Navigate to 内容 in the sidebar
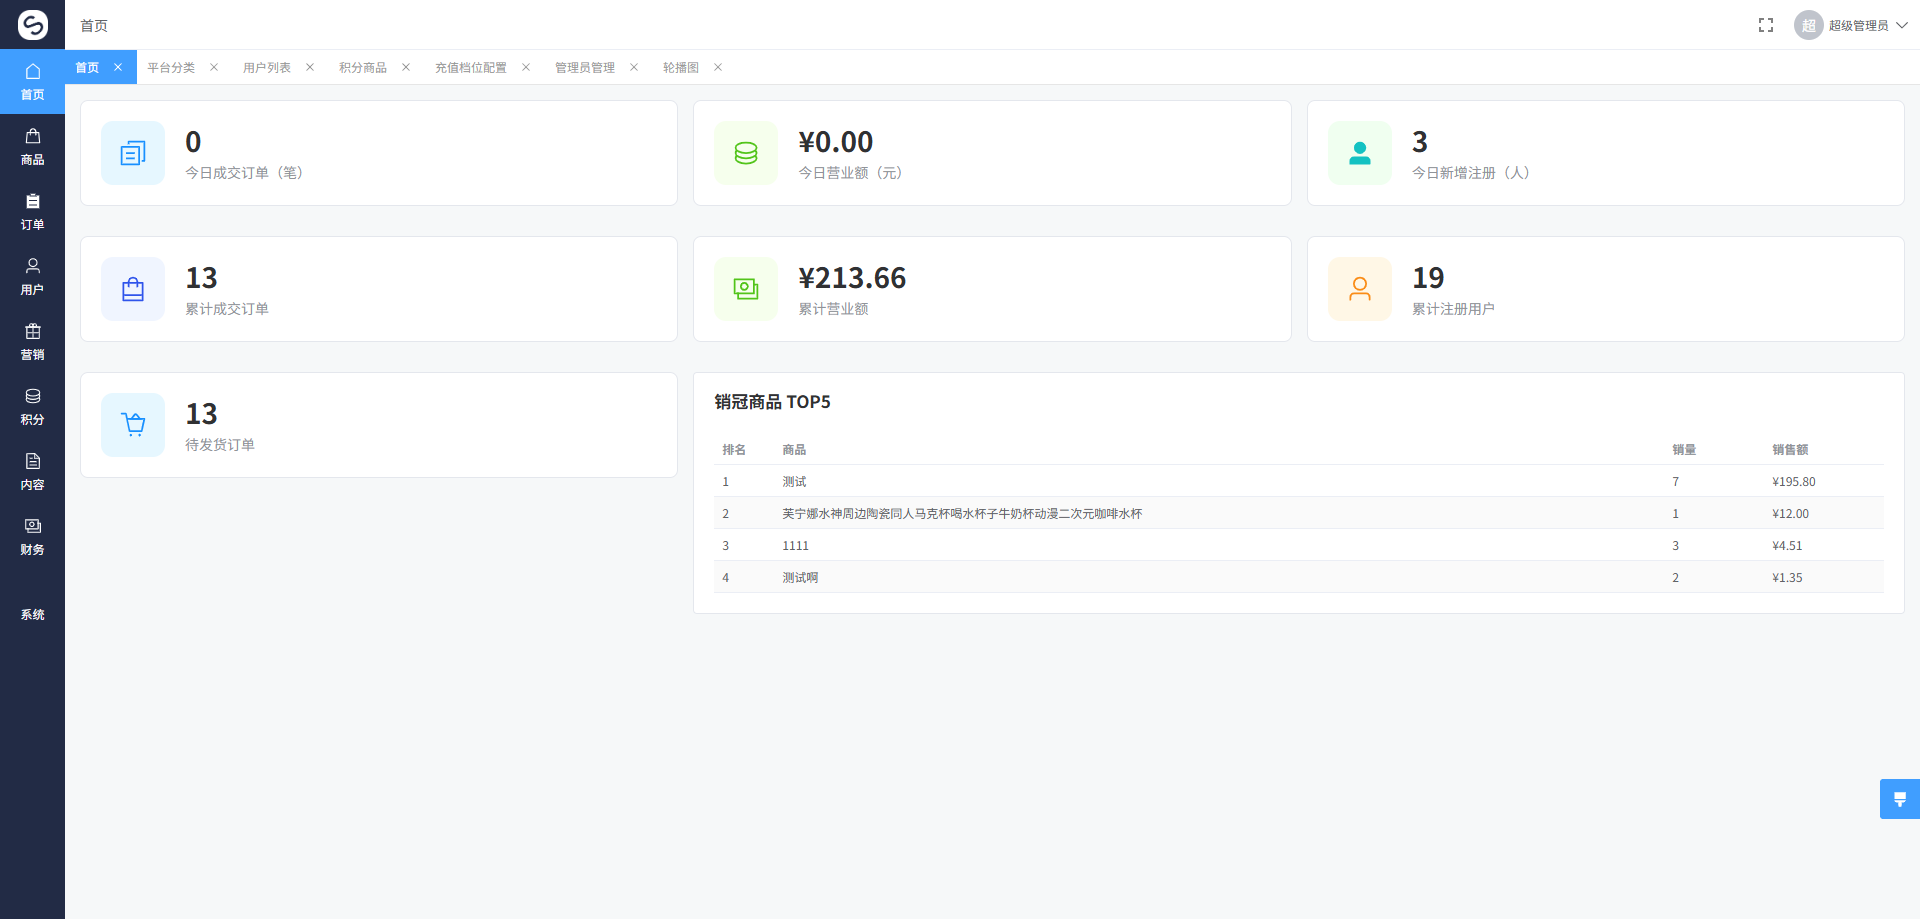Screen dimensions: 1920x919 pos(32,472)
